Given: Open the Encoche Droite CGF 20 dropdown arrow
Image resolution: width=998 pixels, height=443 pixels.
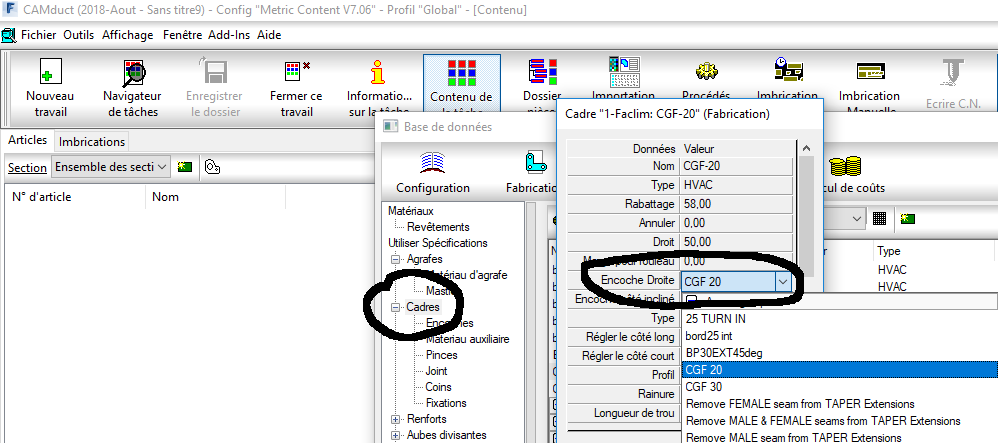Looking at the screenshot, I should [x=783, y=281].
